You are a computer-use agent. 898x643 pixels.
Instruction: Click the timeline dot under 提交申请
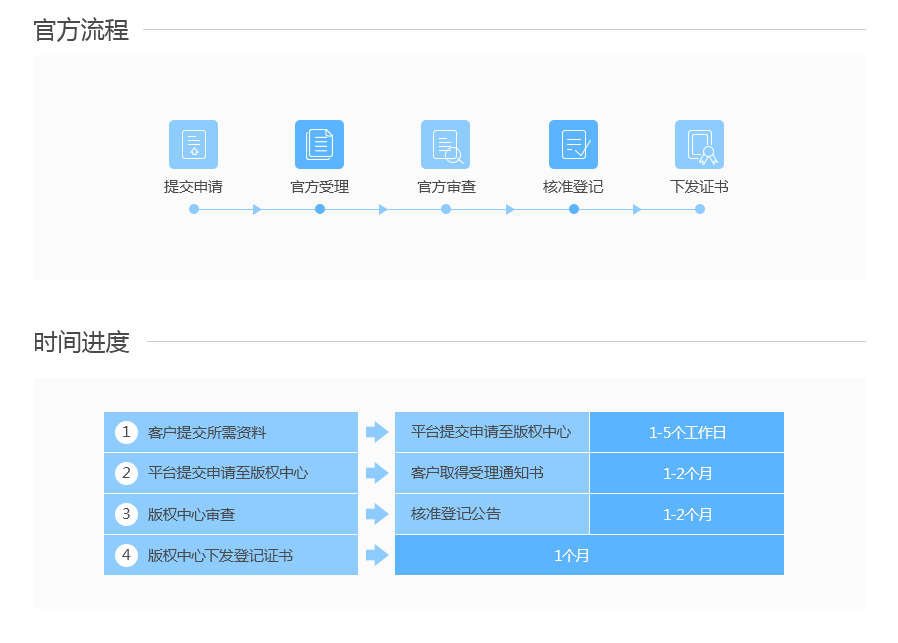pos(194,209)
